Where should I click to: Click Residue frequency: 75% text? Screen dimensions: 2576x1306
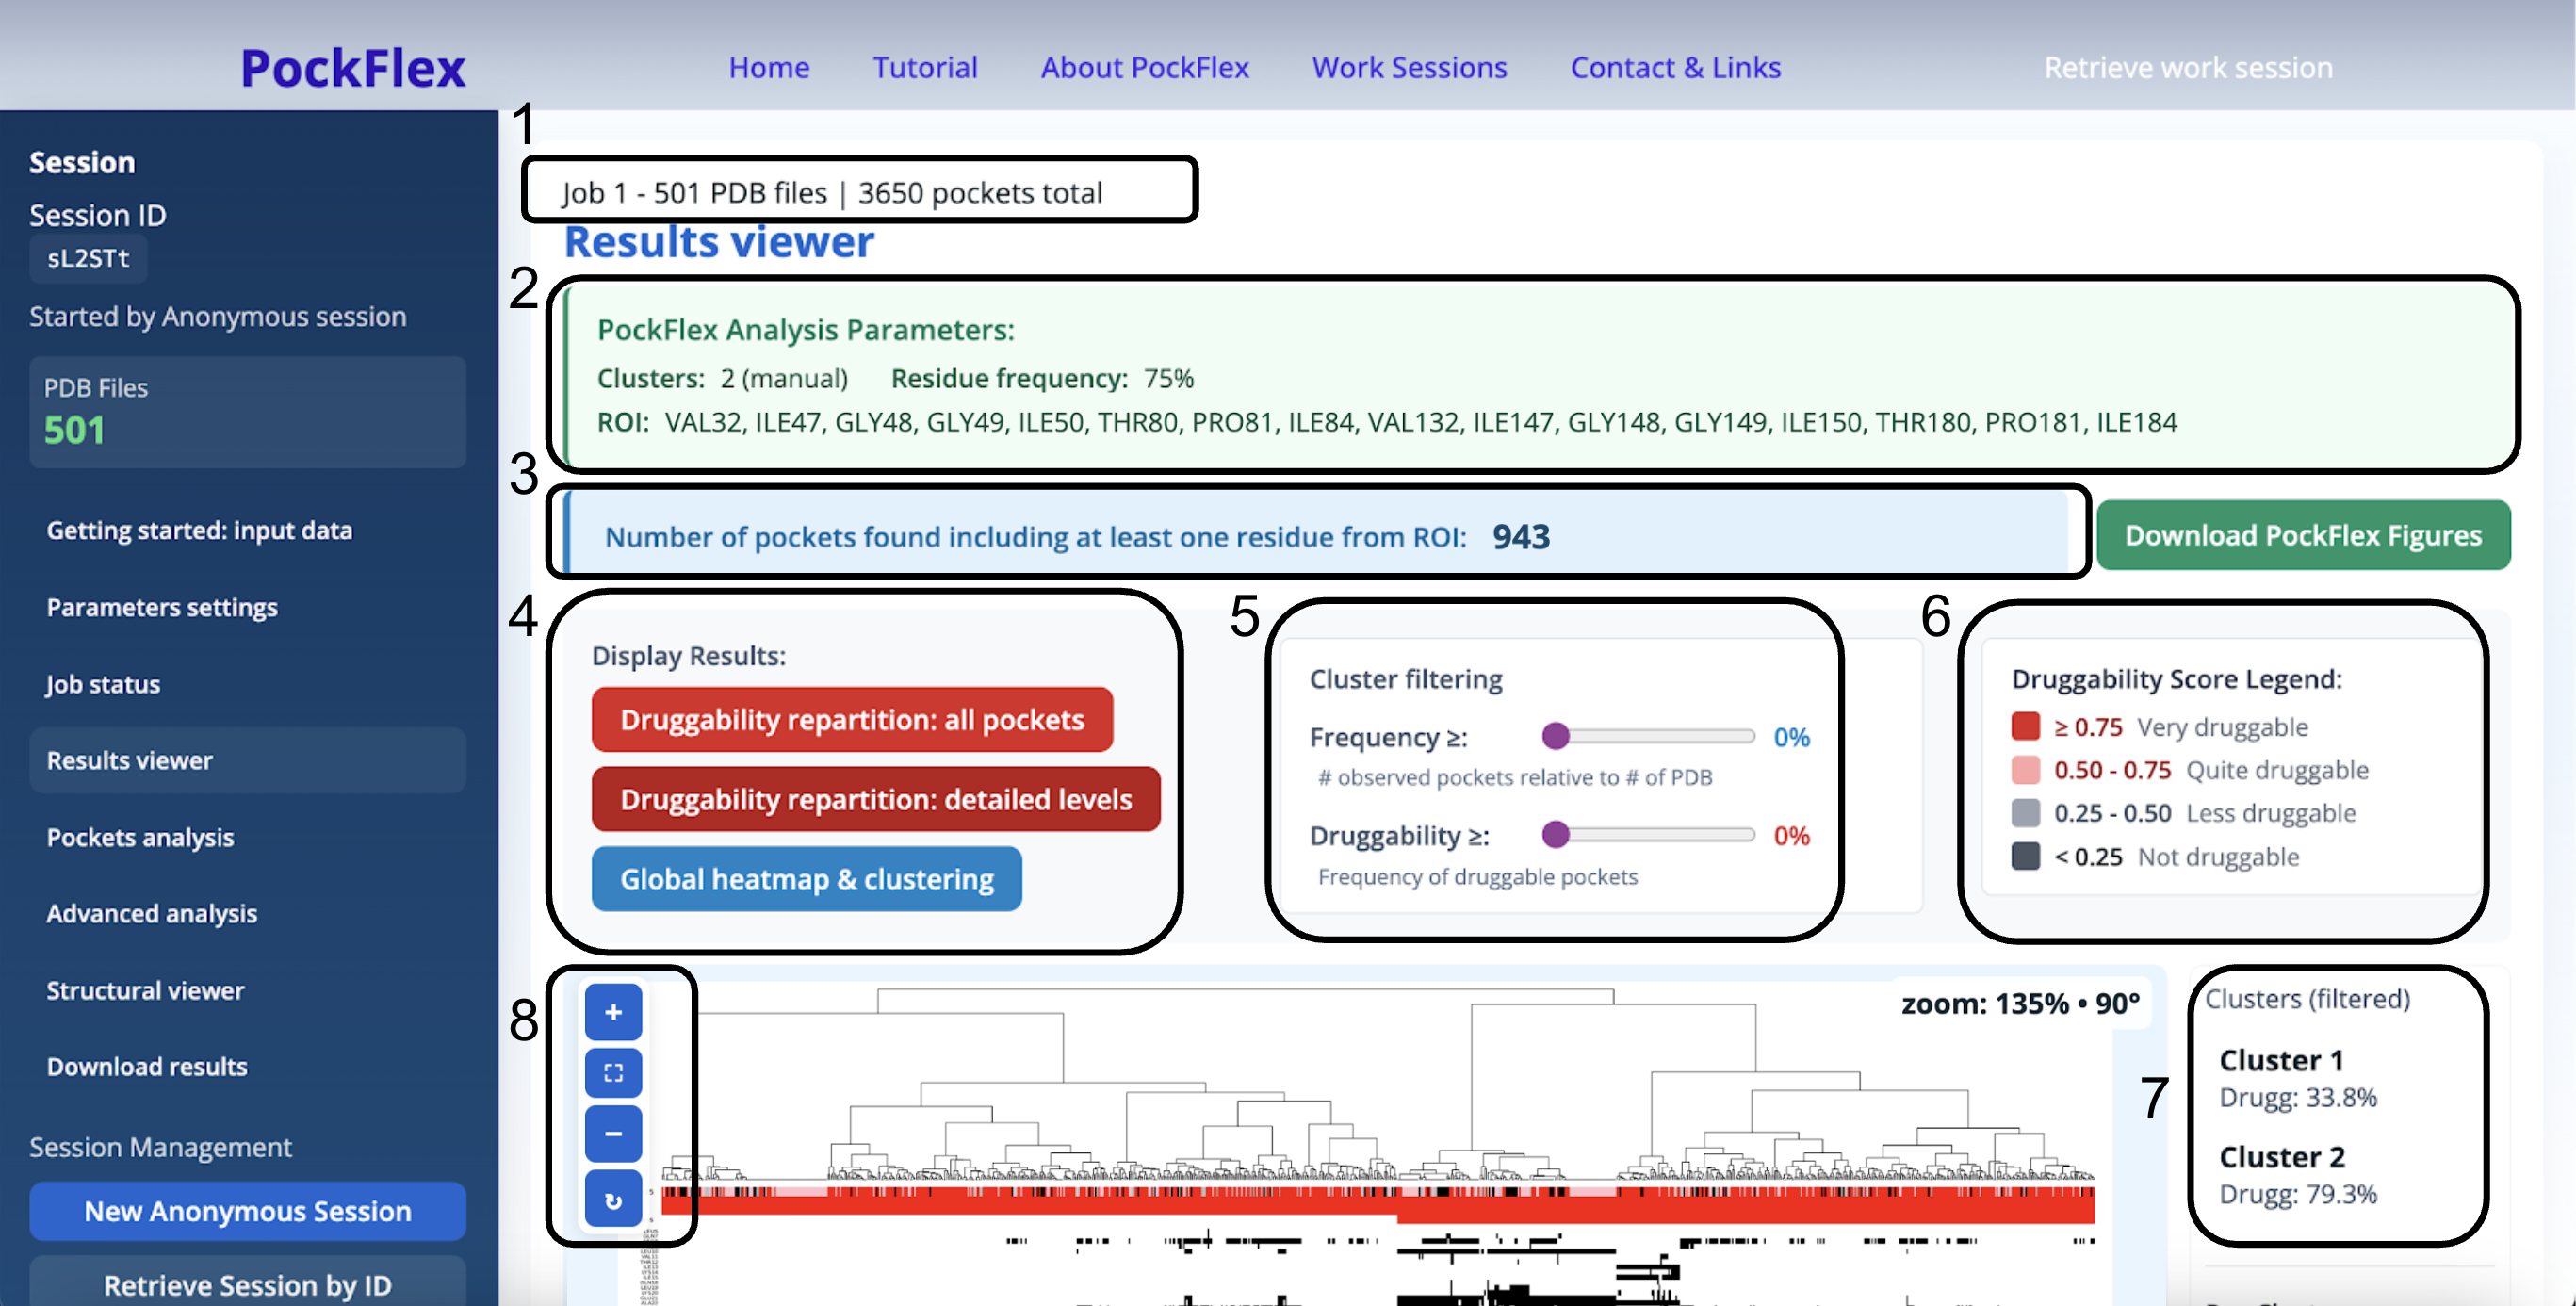tap(1042, 378)
